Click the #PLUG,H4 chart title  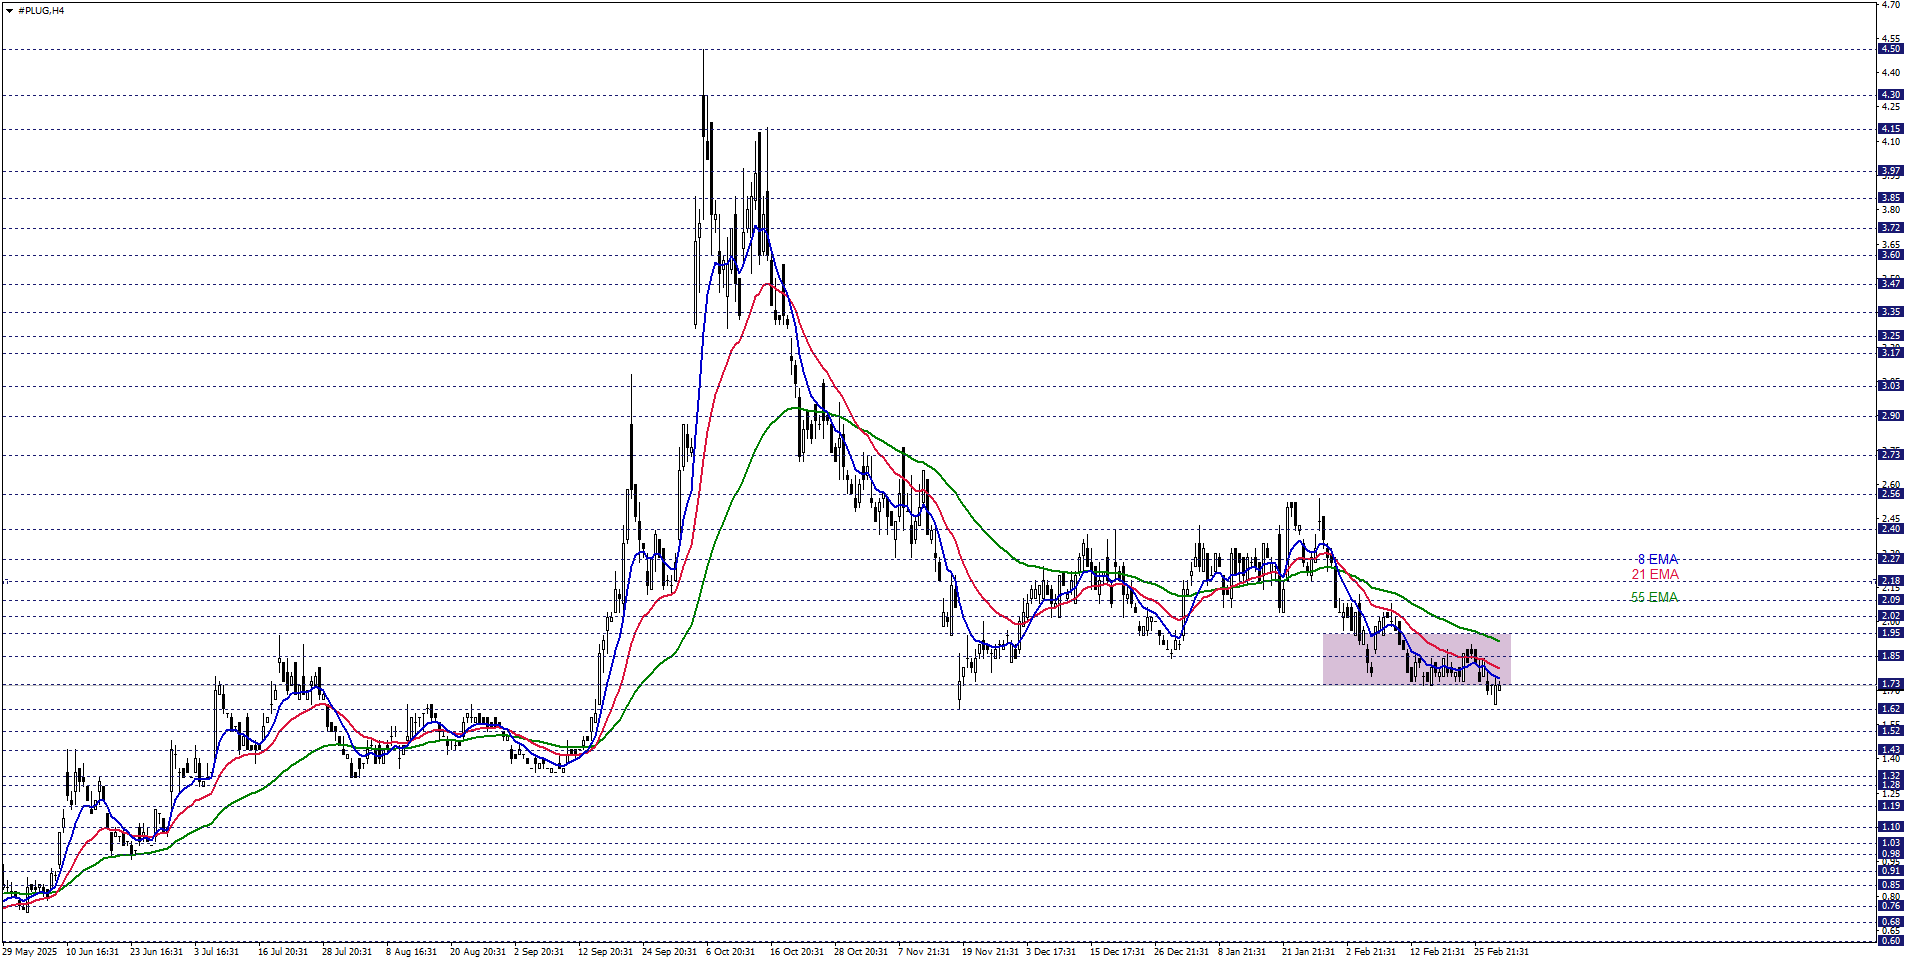(x=41, y=11)
